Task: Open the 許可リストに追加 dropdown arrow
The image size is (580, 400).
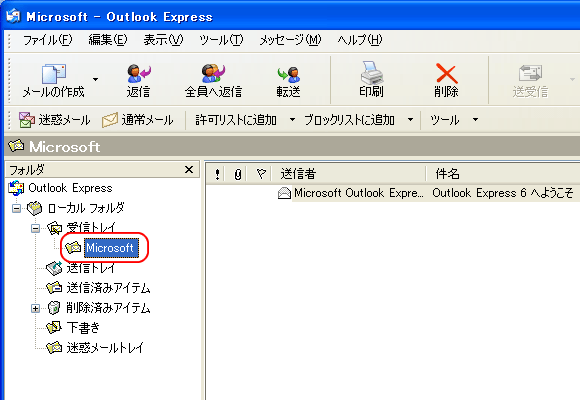Action: point(292,120)
